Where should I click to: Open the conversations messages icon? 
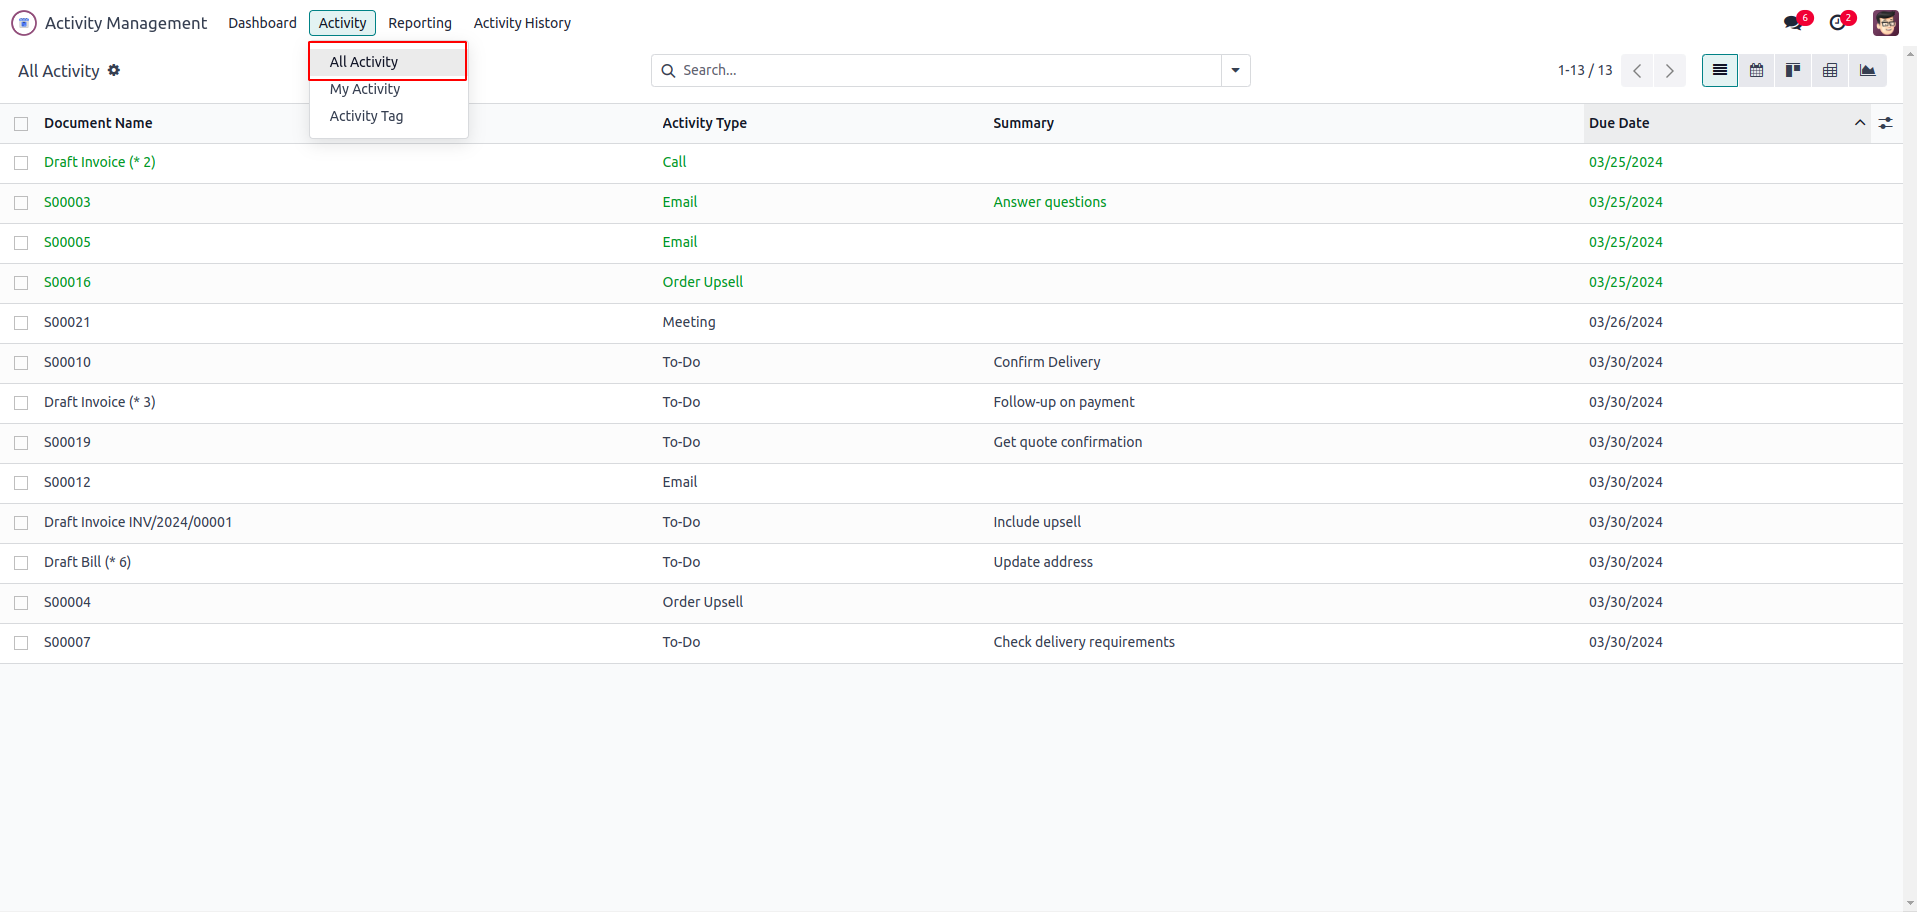click(x=1794, y=22)
